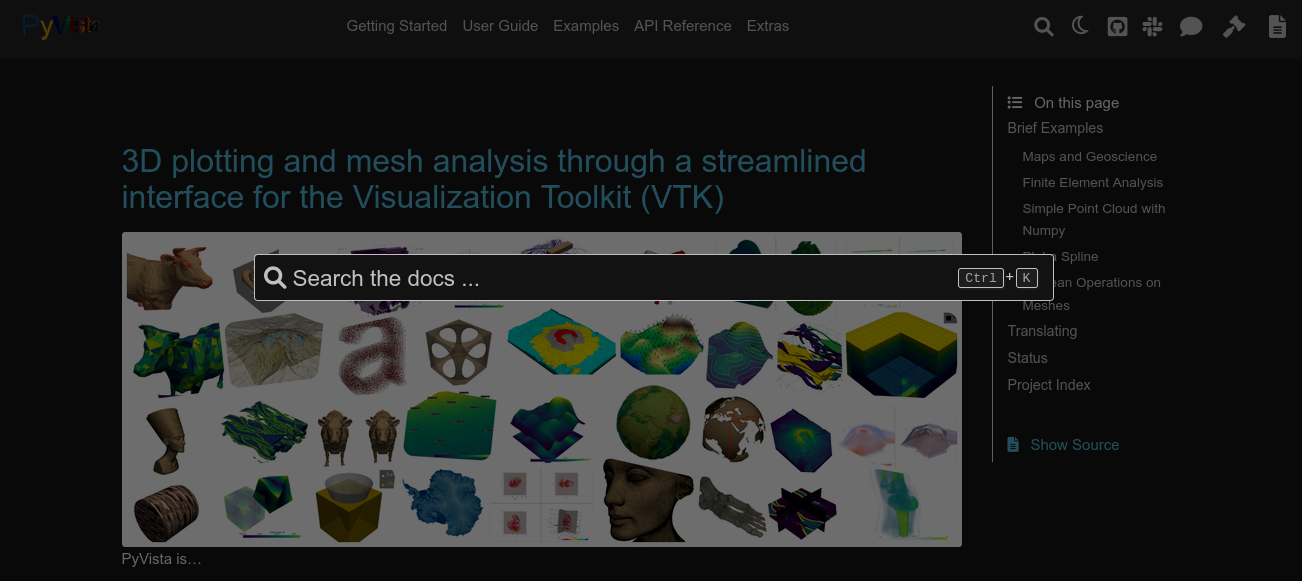The width and height of the screenshot is (1302, 581).
Task: Open the Translating section entry
Action: pos(1042,331)
